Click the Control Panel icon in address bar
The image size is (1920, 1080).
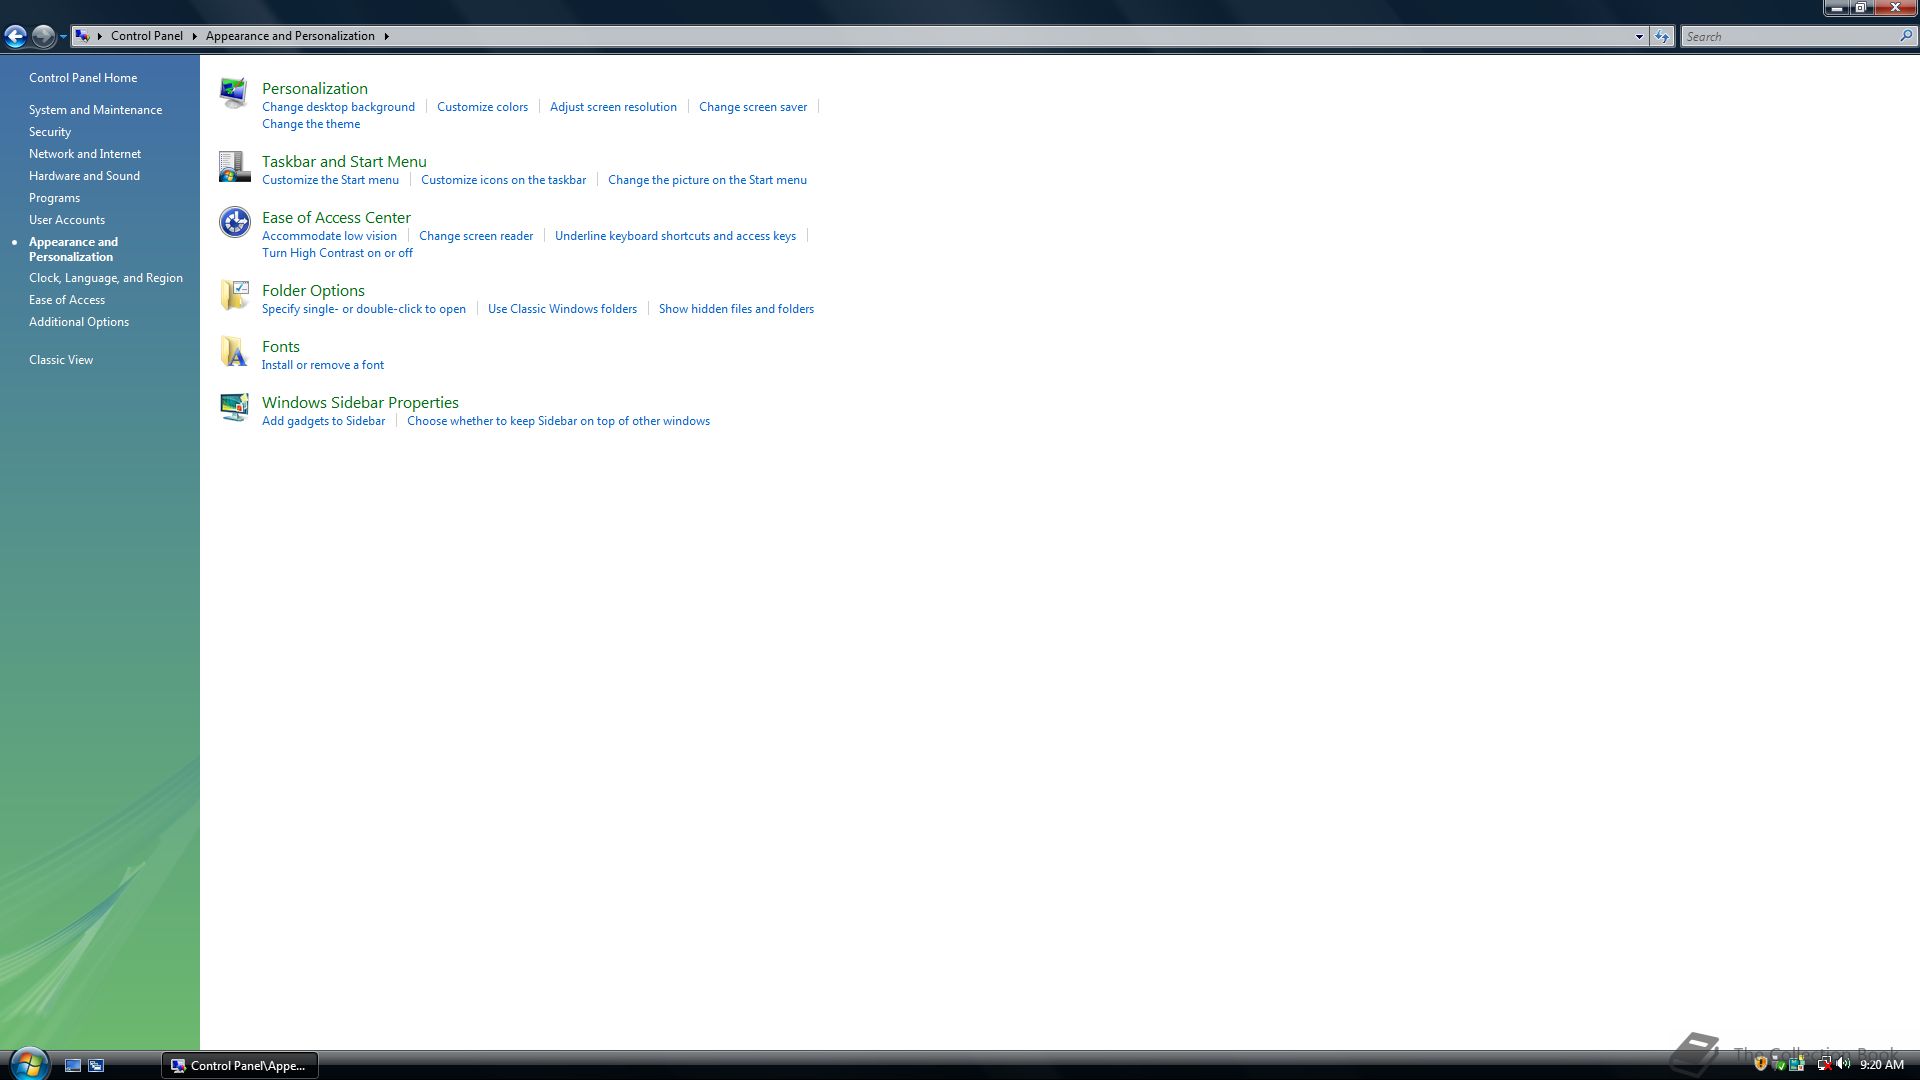83,36
